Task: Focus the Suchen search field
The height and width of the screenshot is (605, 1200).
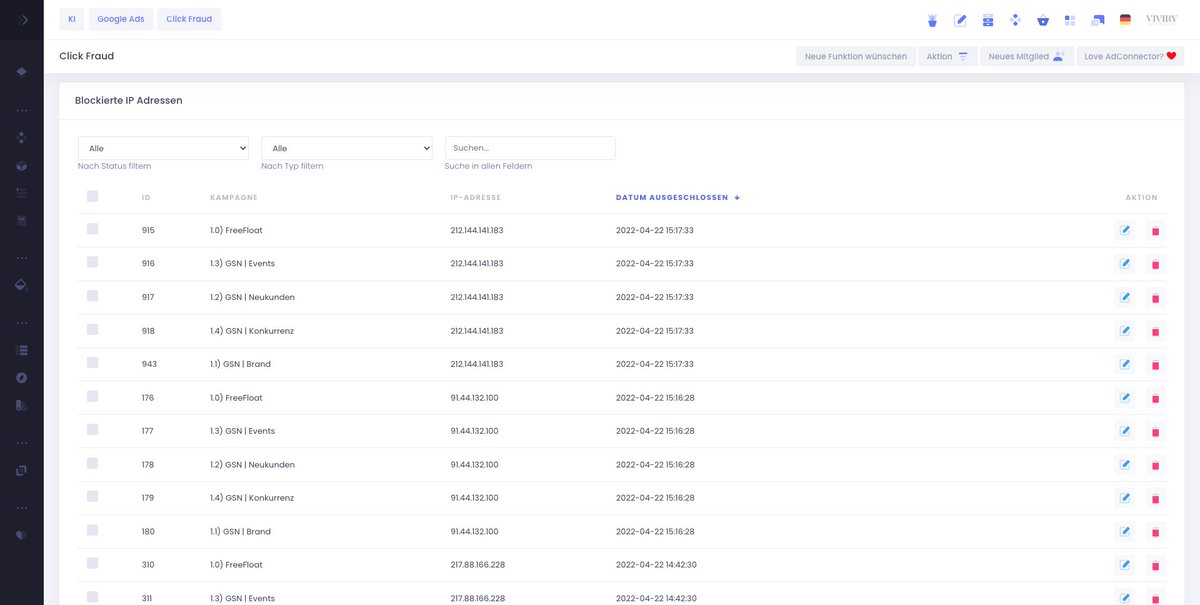Action: 530,148
